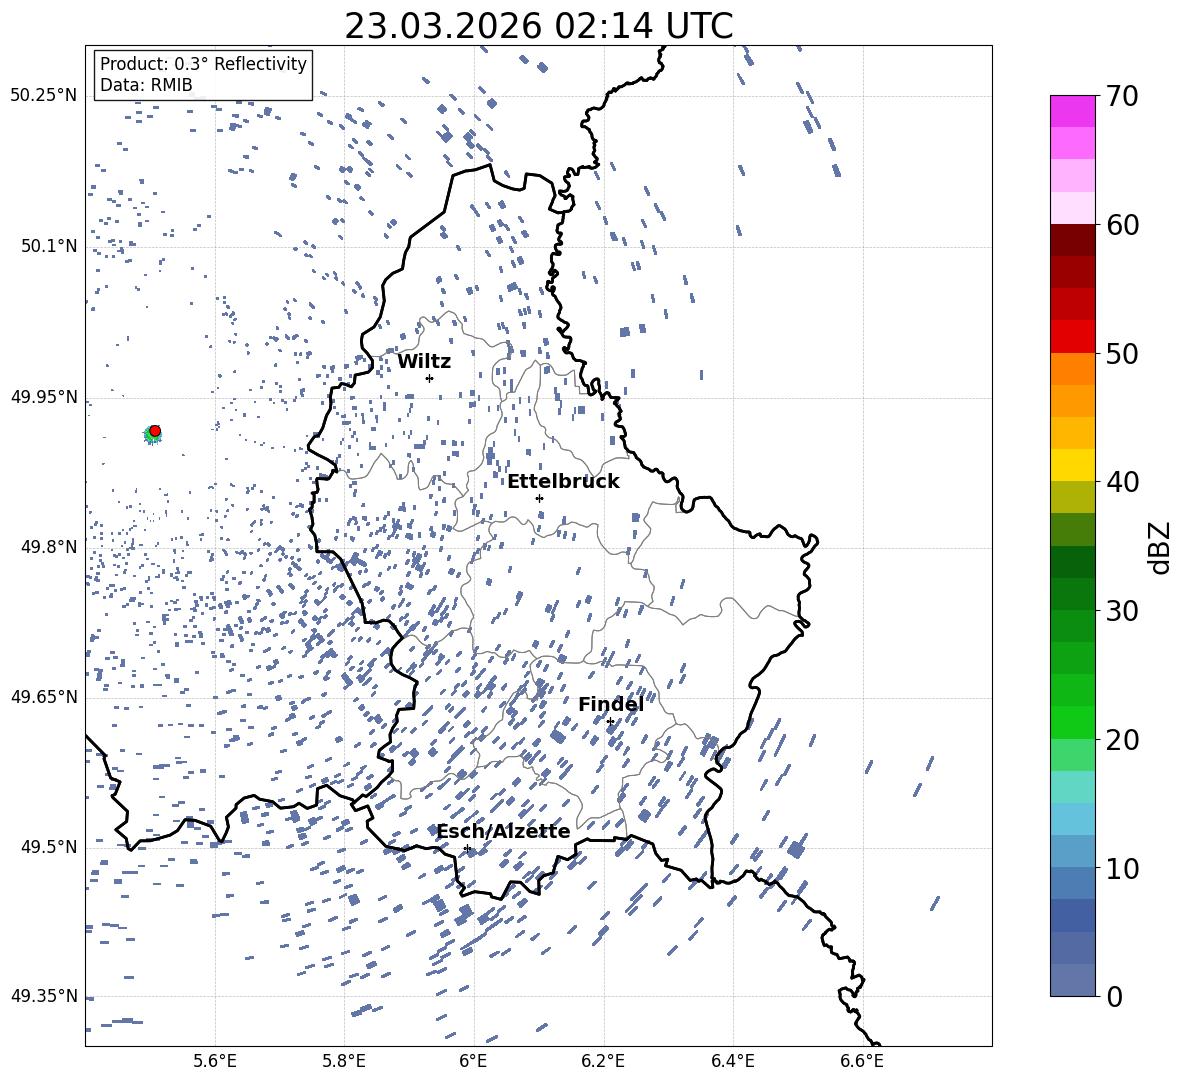Select the Wiltz station cross marker
The image size is (1184, 1081).
click(429, 378)
